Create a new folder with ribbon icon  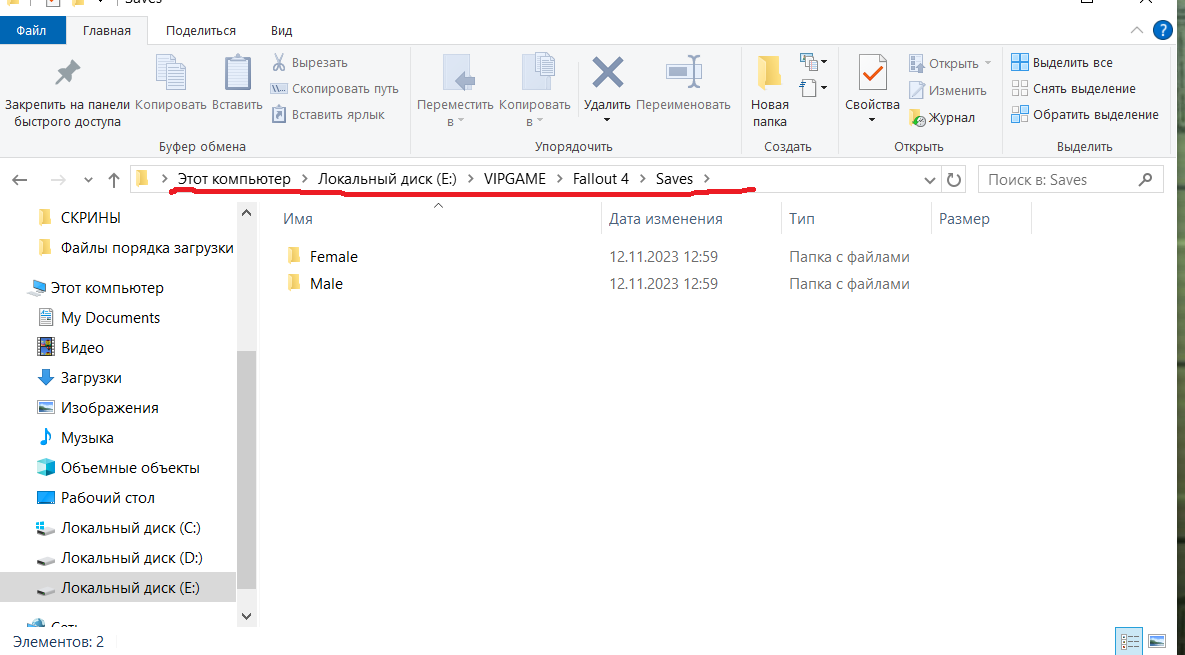[769, 74]
